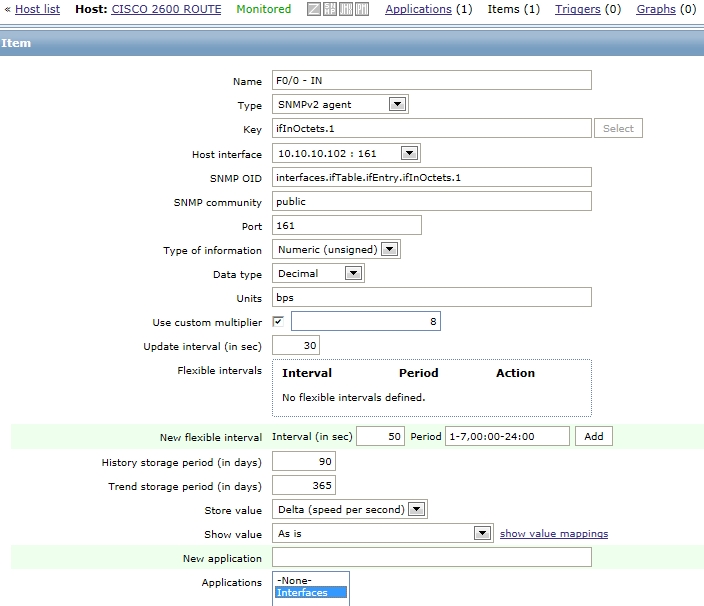Open the Applications (1) link
704x606 pixels.
pyautogui.click(x=418, y=9)
